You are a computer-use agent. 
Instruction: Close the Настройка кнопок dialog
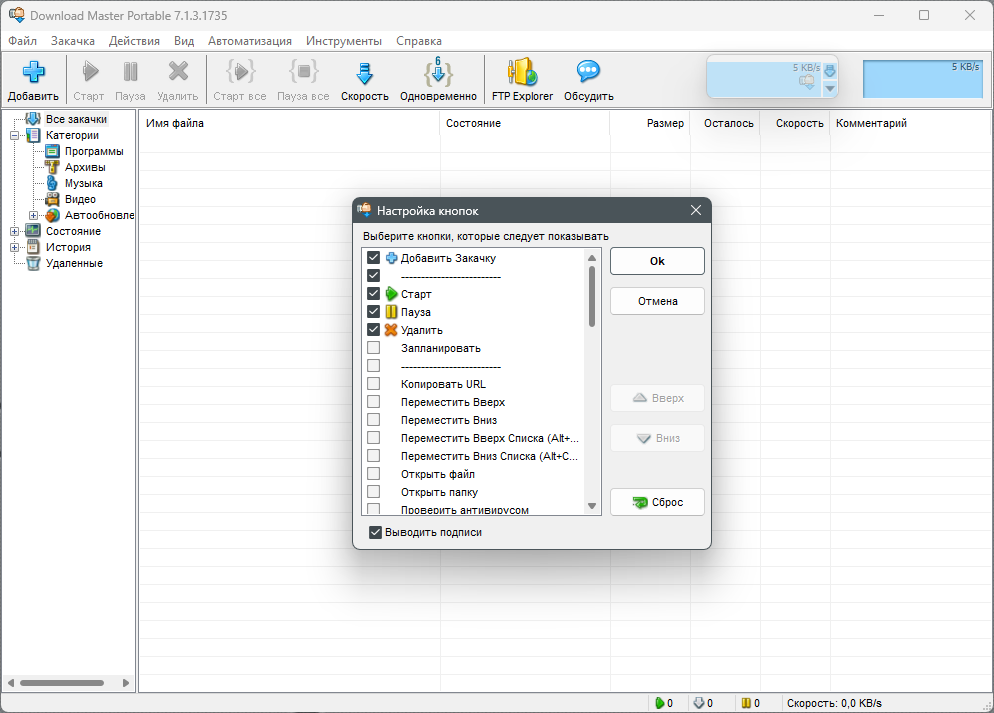pyautogui.click(x=695, y=210)
